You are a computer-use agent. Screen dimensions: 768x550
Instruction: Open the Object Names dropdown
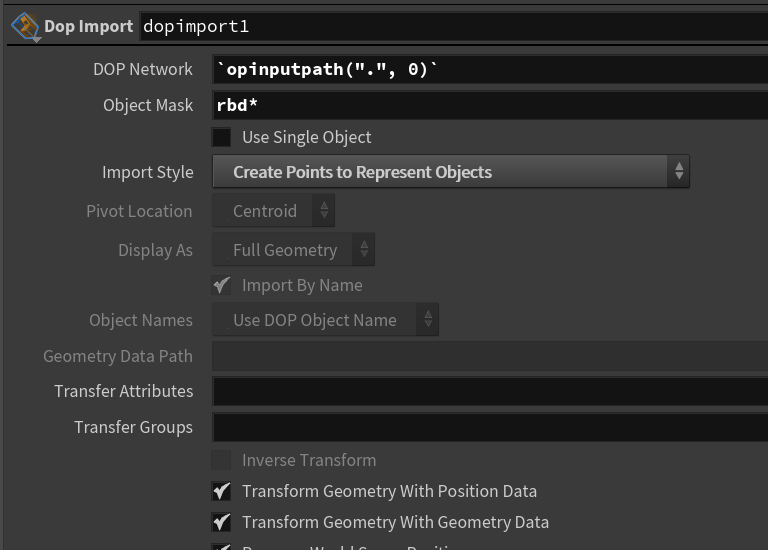(x=325, y=320)
